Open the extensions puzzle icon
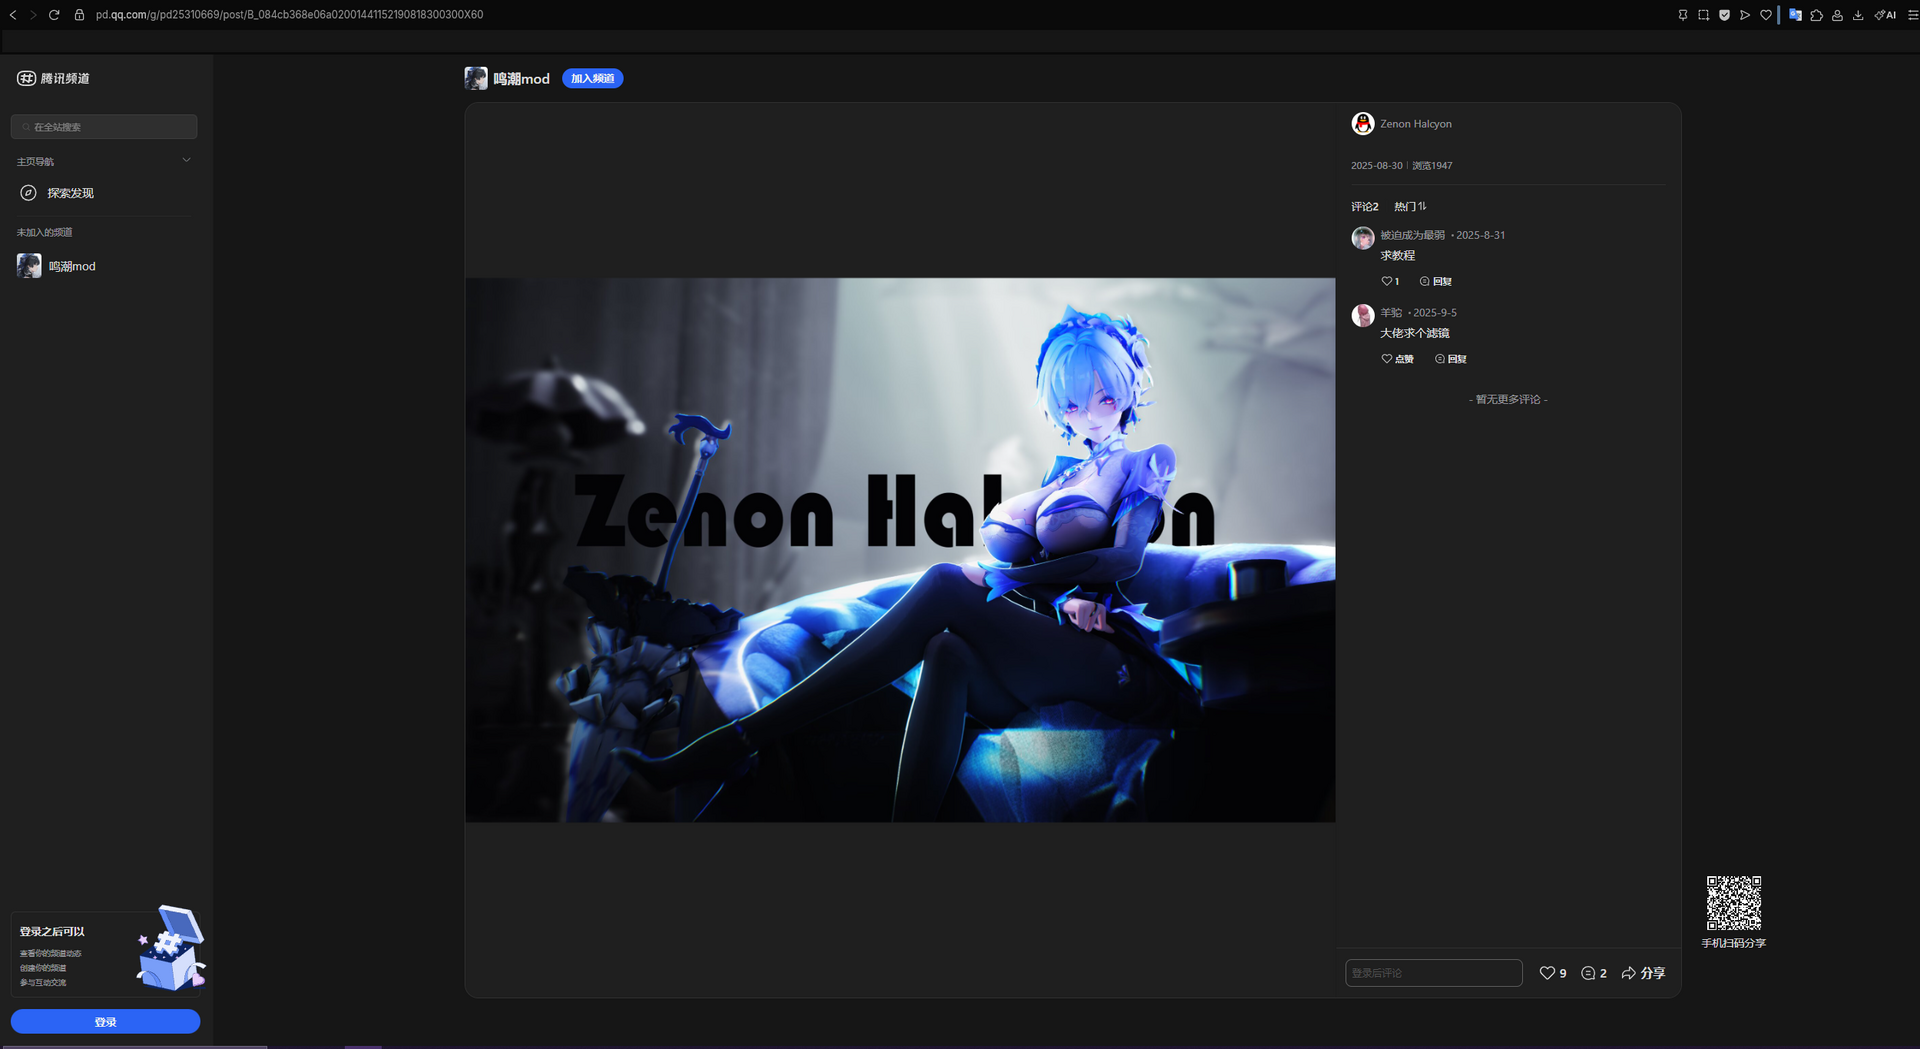The height and width of the screenshot is (1049, 1920). pyautogui.click(x=1817, y=15)
